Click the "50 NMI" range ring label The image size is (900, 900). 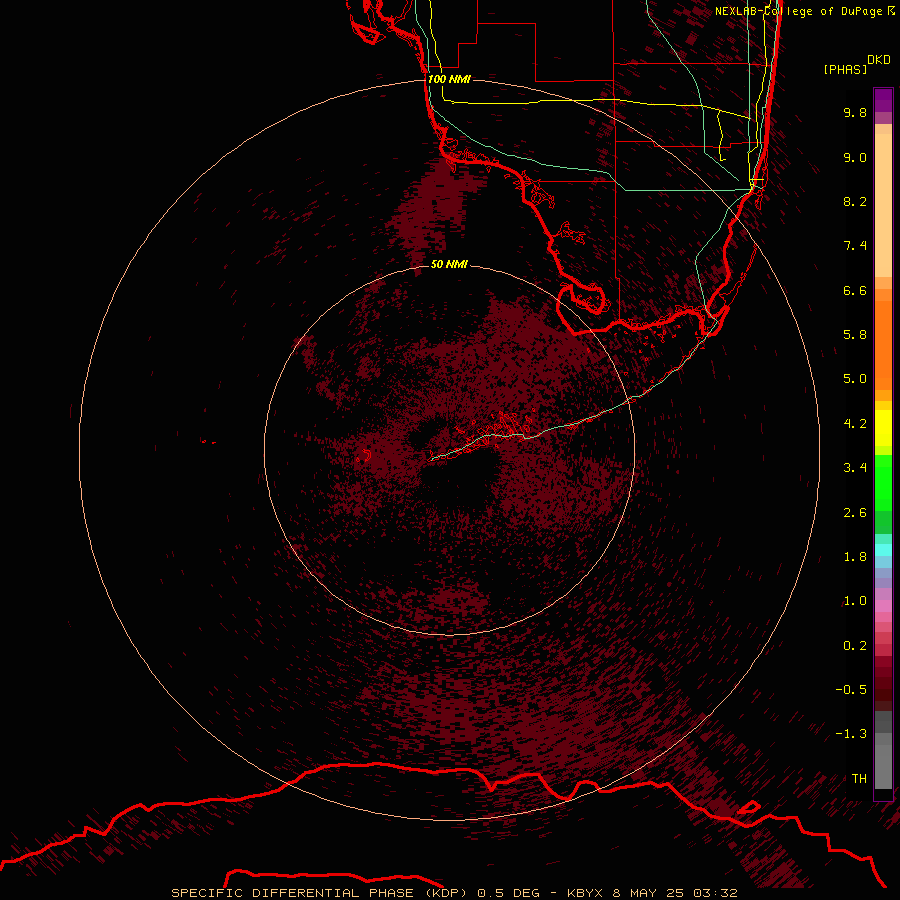[449, 264]
